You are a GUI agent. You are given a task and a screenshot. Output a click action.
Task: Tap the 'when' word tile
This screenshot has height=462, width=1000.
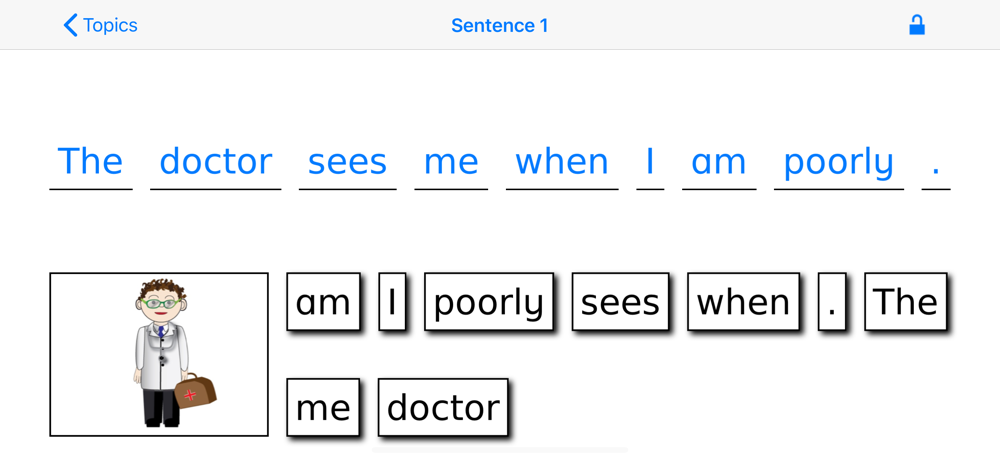pos(743,302)
